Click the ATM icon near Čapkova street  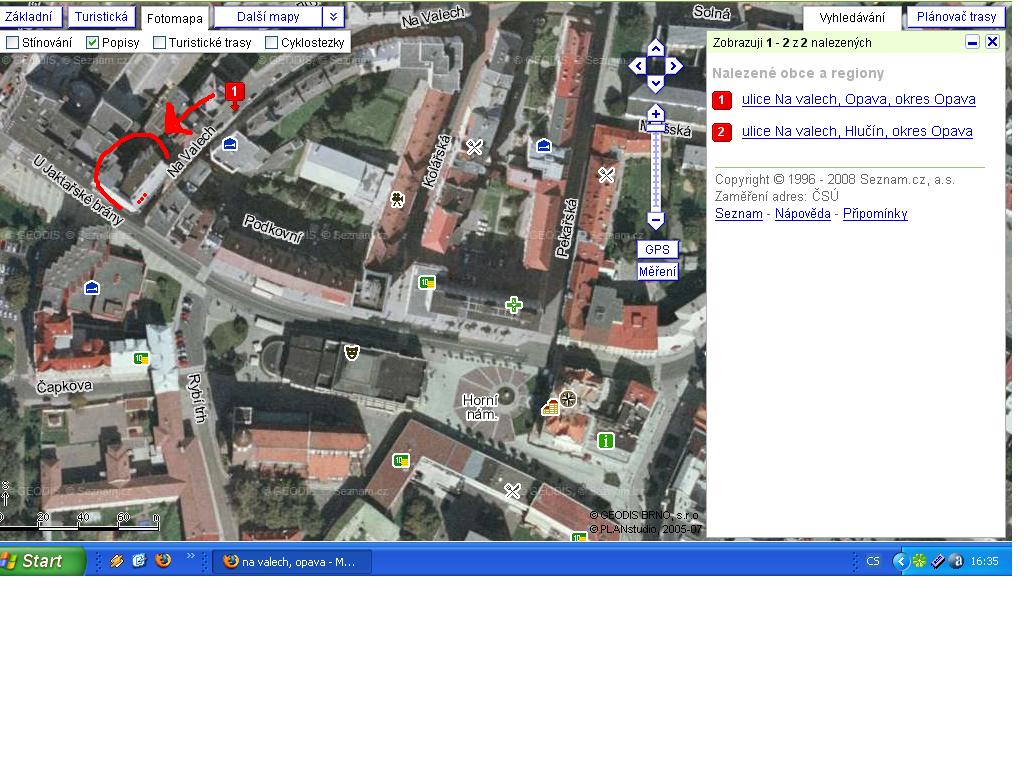click(x=141, y=359)
